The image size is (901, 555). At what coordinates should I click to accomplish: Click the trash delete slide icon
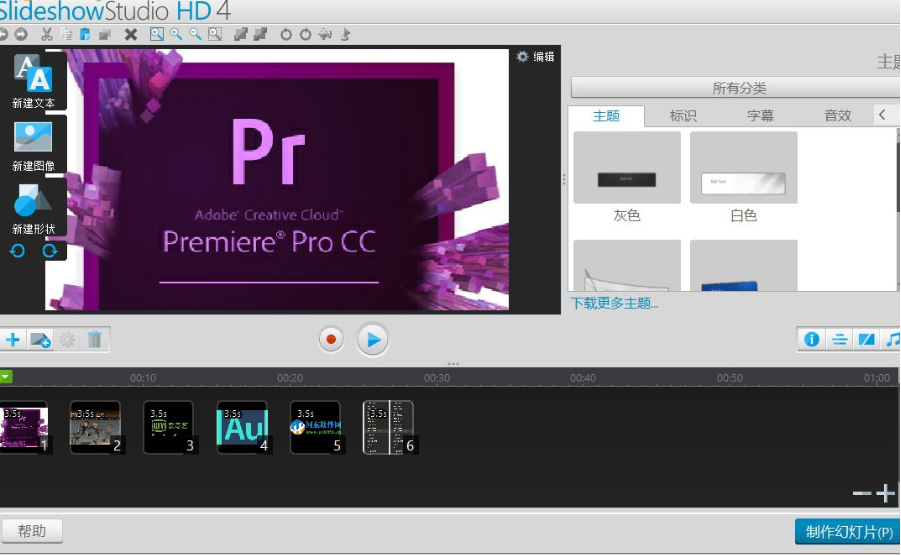[95, 340]
